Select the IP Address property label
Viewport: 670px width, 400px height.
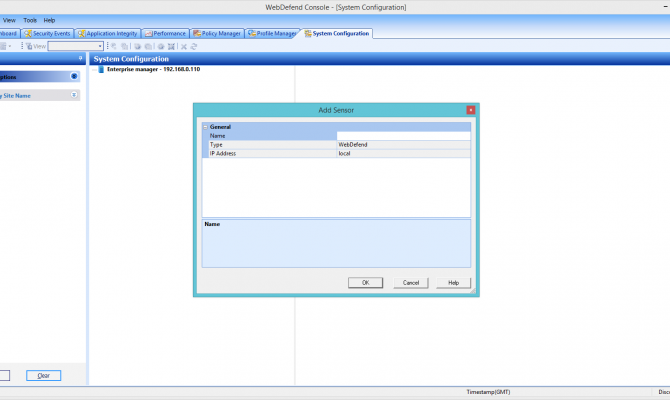coord(223,153)
